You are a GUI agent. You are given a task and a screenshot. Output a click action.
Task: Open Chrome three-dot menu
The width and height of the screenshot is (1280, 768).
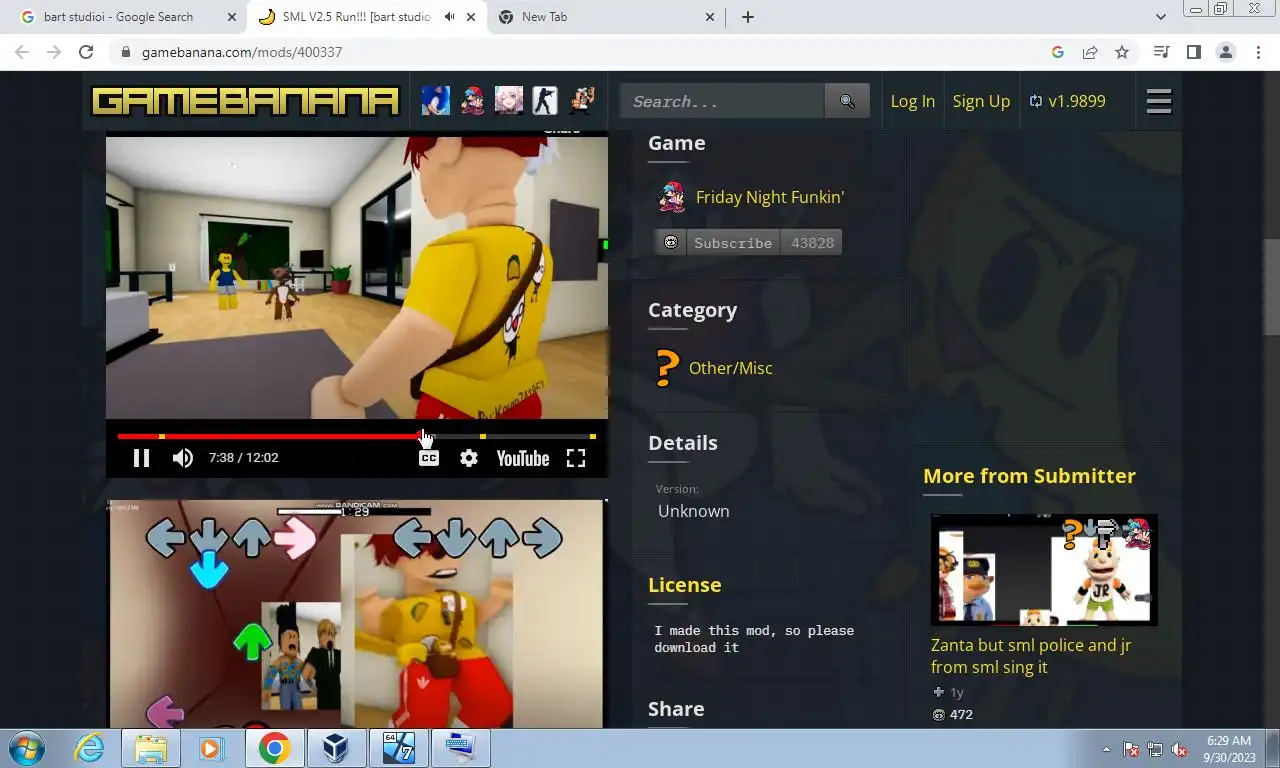(x=1257, y=52)
